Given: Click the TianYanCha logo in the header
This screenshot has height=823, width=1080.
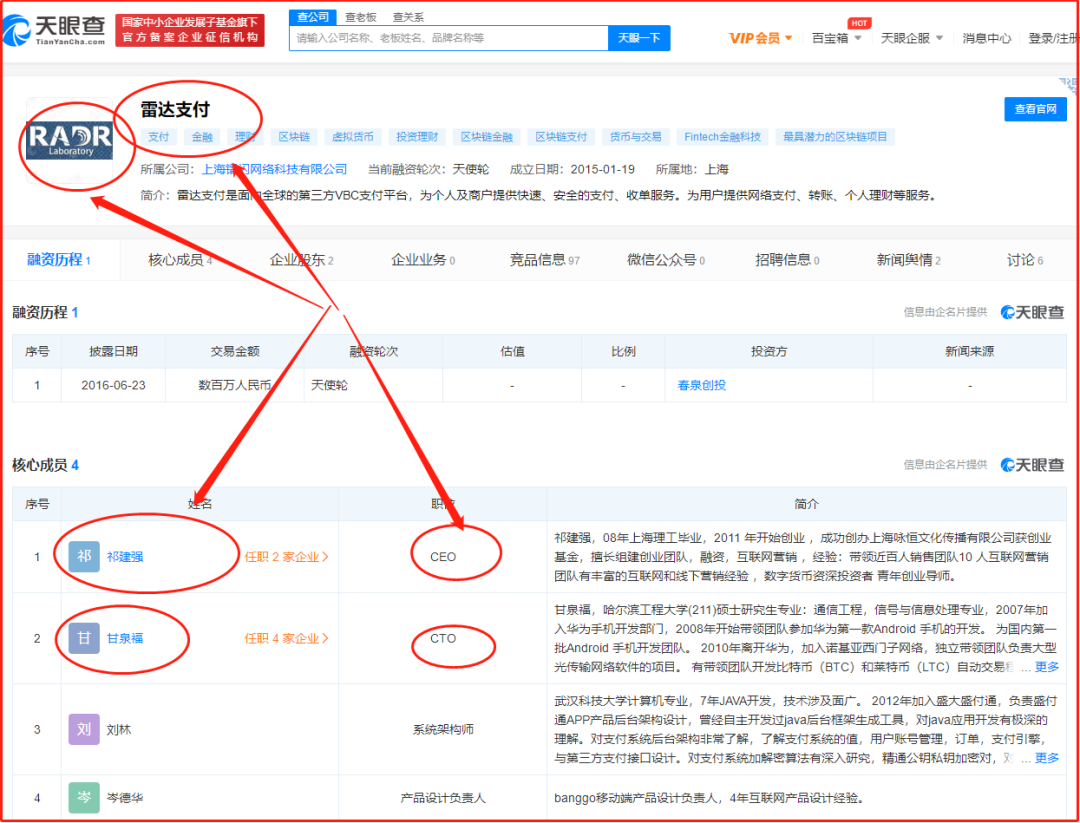Looking at the screenshot, I should [54, 30].
